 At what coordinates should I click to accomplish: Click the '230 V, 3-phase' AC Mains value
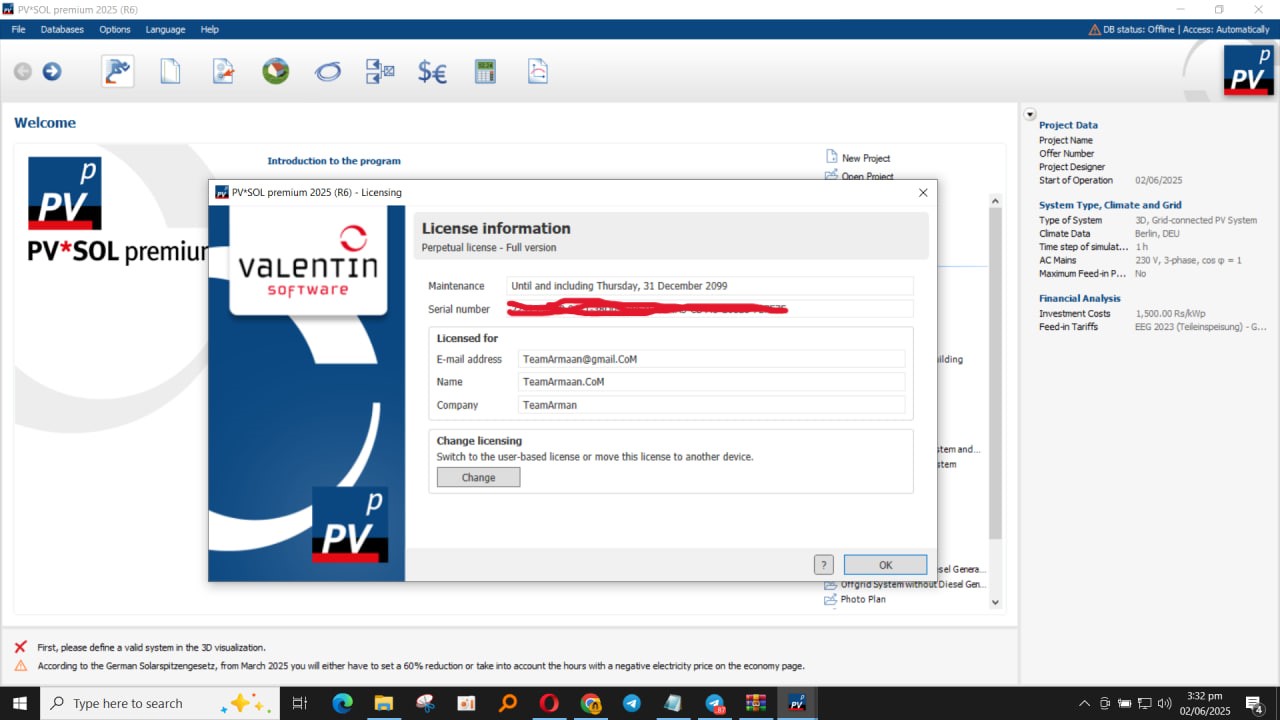point(1188,260)
